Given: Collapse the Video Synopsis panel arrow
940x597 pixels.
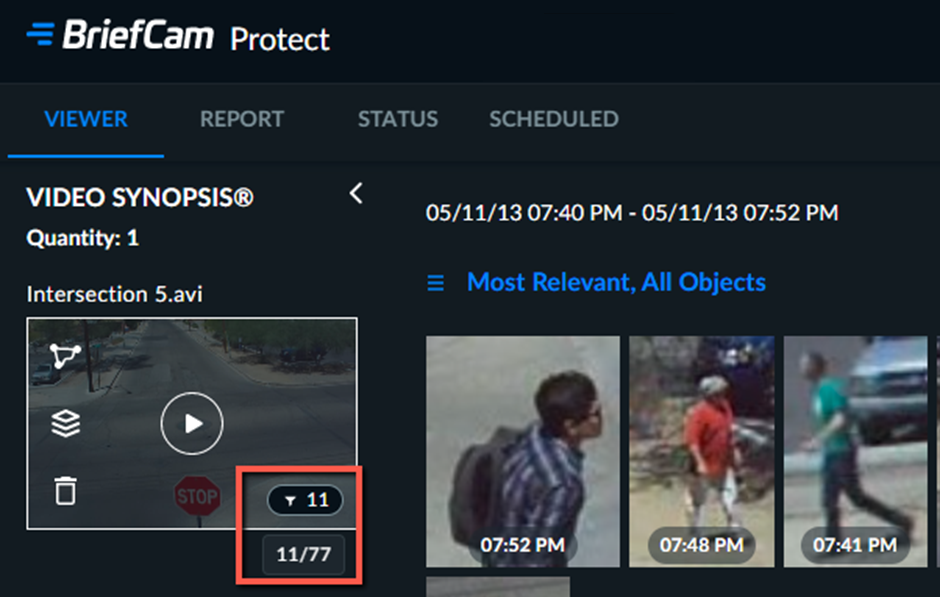Looking at the screenshot, I should click(x=356, y=194).
